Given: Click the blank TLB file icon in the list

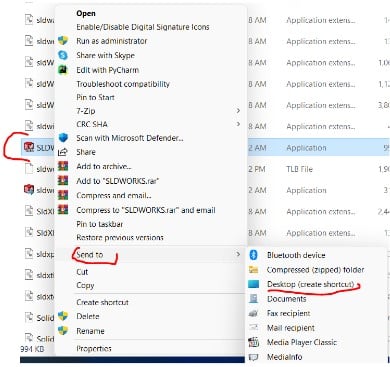Looking at the screenshot, I should [29, 169].
